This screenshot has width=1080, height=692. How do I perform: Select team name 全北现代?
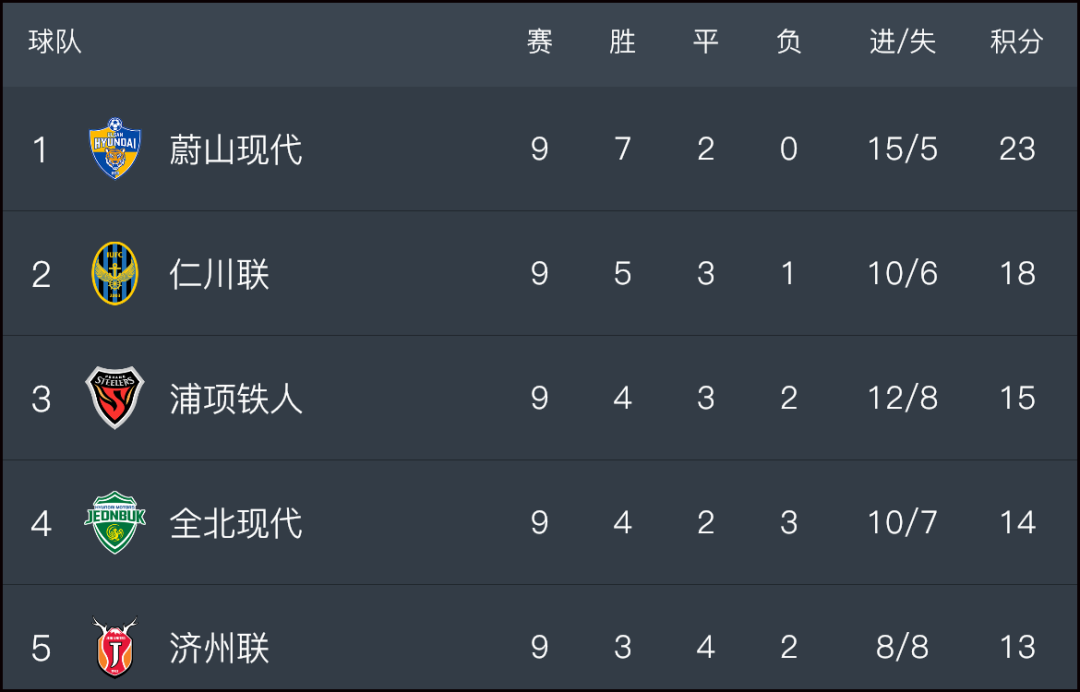(x=236, y=523)
